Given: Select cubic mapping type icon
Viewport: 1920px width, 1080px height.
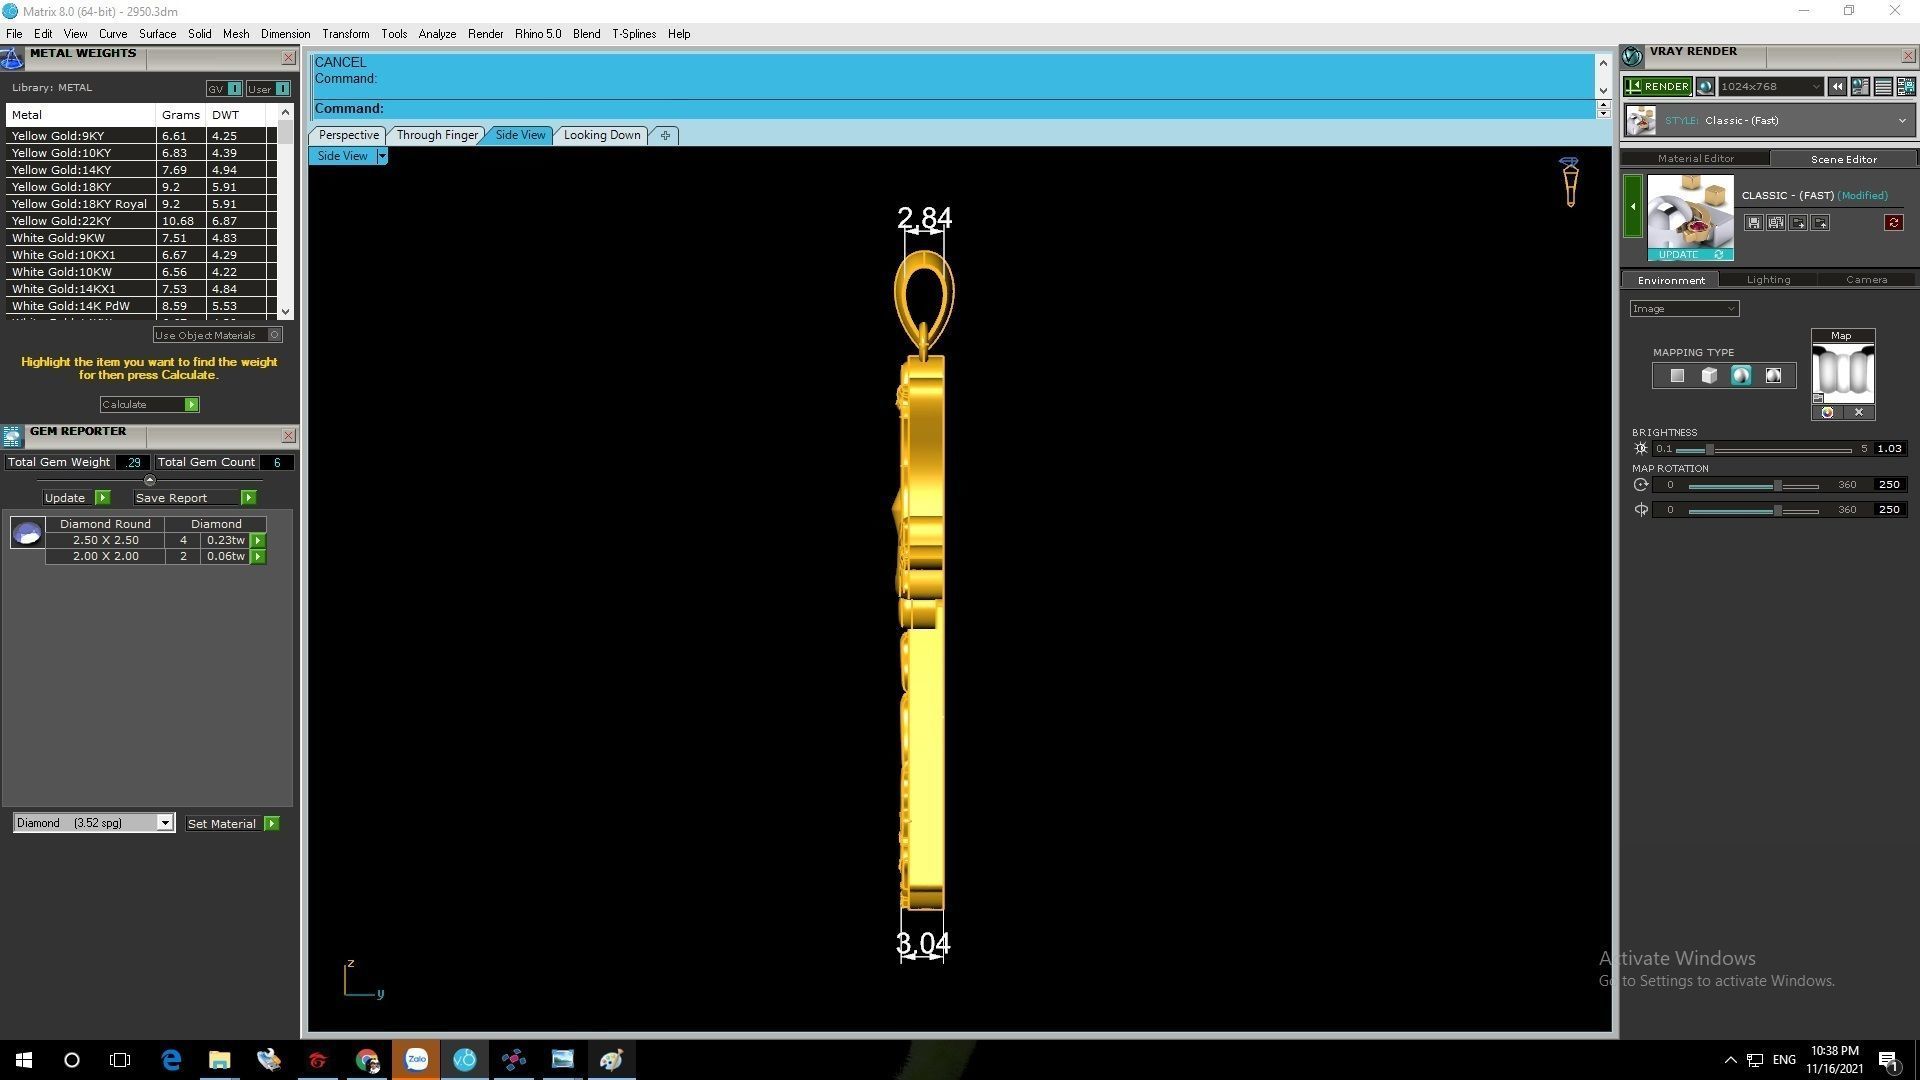Looking at the screenshot, I should click(1709, 376).
